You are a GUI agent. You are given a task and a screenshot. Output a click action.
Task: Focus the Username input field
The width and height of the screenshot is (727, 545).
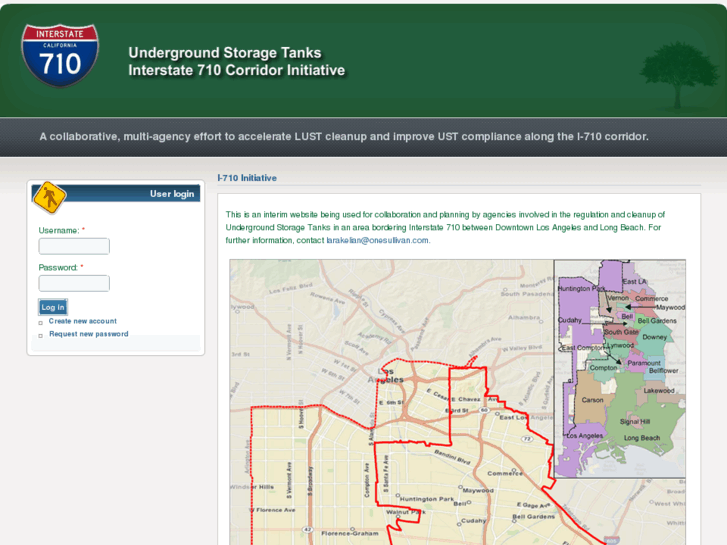tap(74, 246)
